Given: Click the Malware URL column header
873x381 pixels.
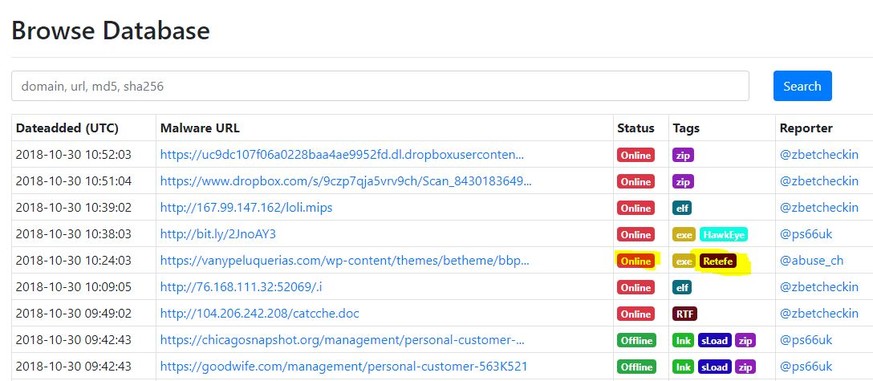Looking at the screenshot, I should coord(200,128).
